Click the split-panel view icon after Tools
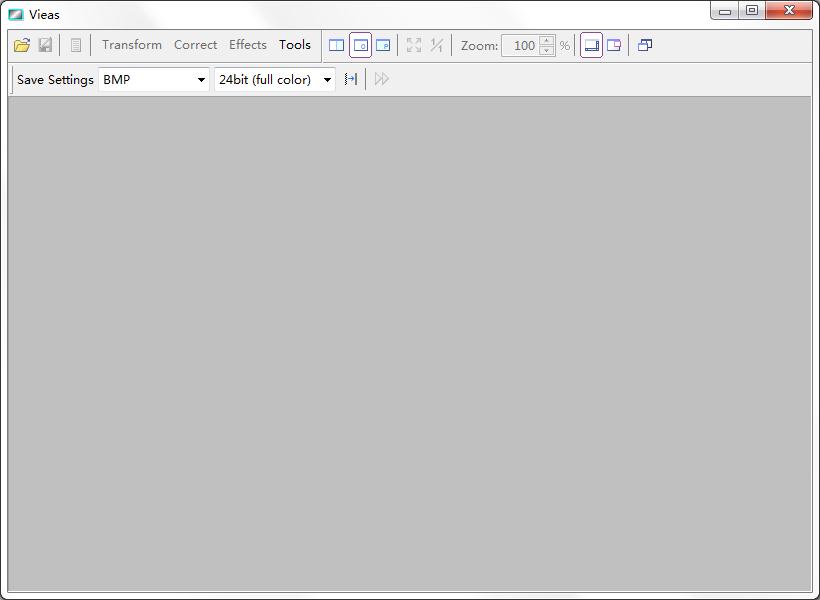Image resolution: width=820 pixels, height=600 pixels. click(337, 45)
